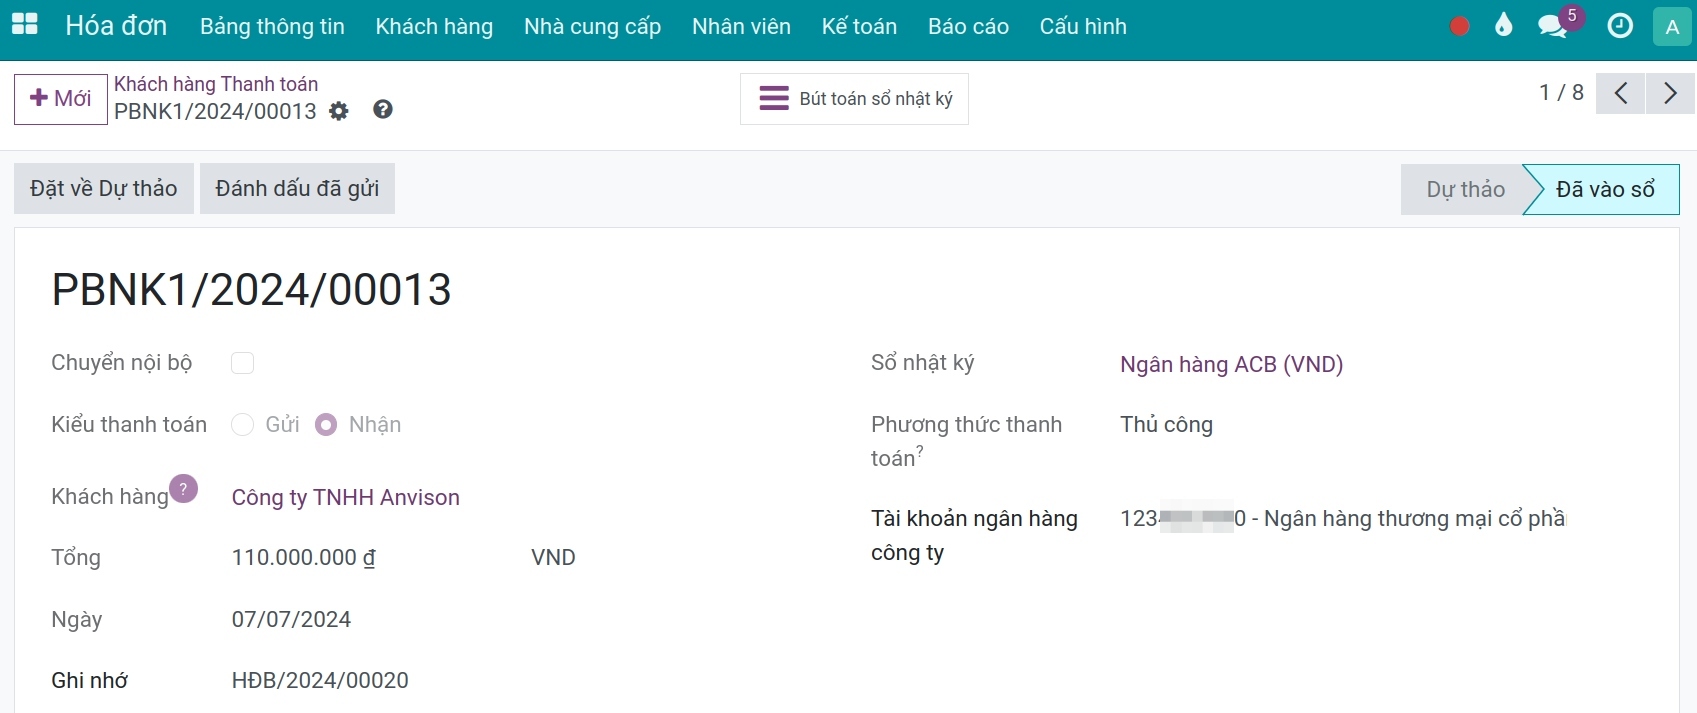Open the Kế toán menu
Screen dimensions: 1697x713
point(859,27)
